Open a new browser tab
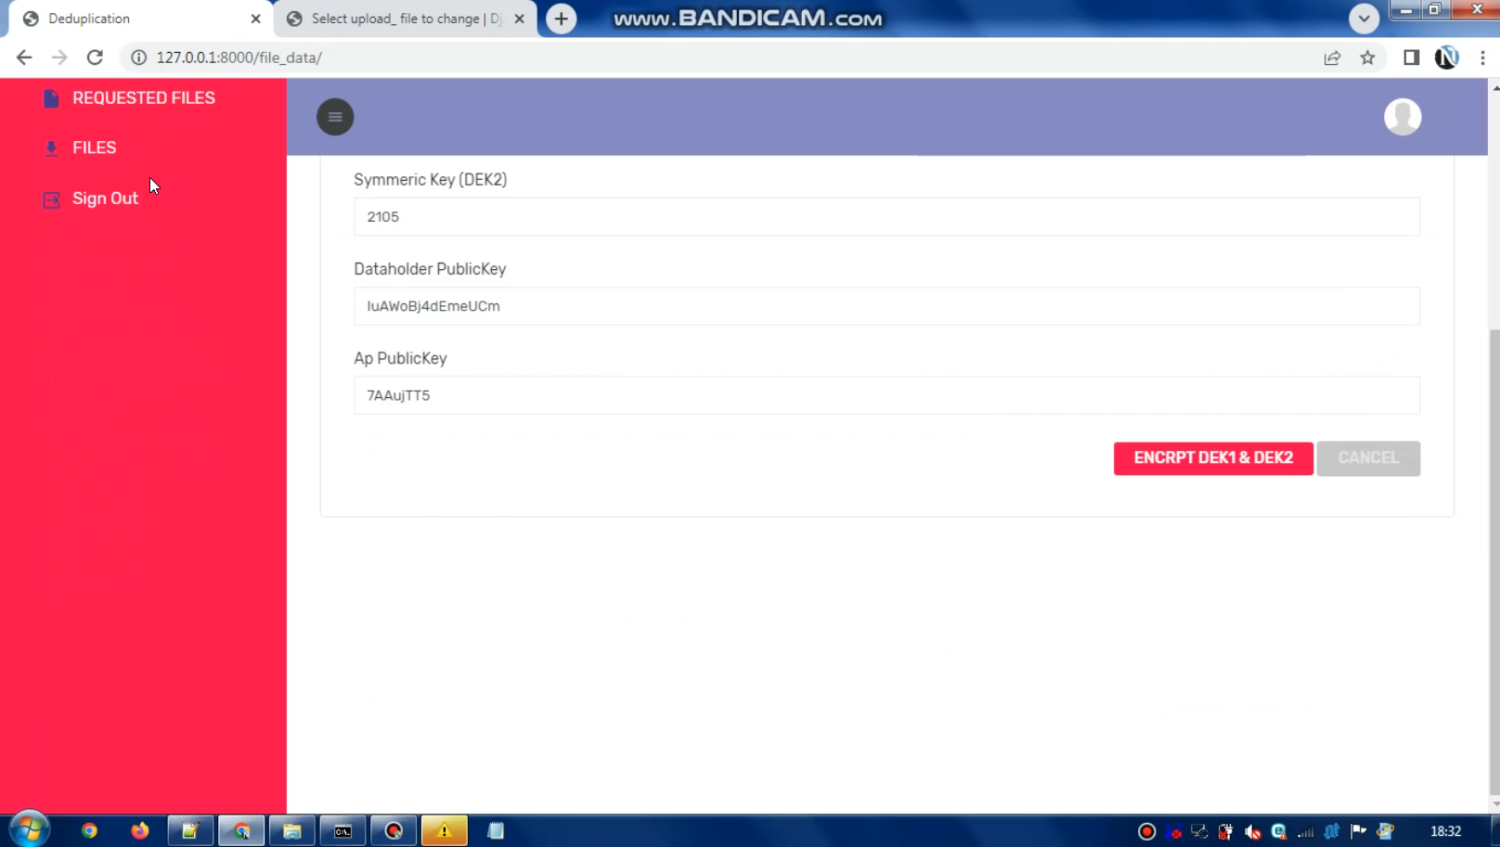This screenshot has height=847, width=1500. 561,18
